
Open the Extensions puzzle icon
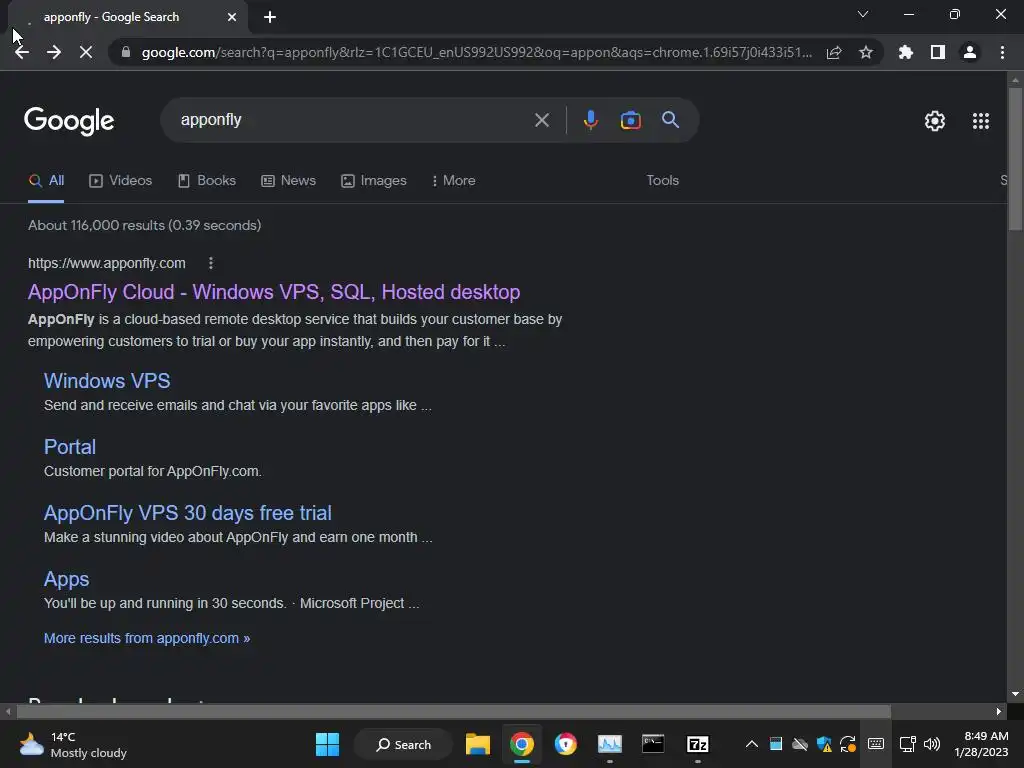(x=905, y=52)
